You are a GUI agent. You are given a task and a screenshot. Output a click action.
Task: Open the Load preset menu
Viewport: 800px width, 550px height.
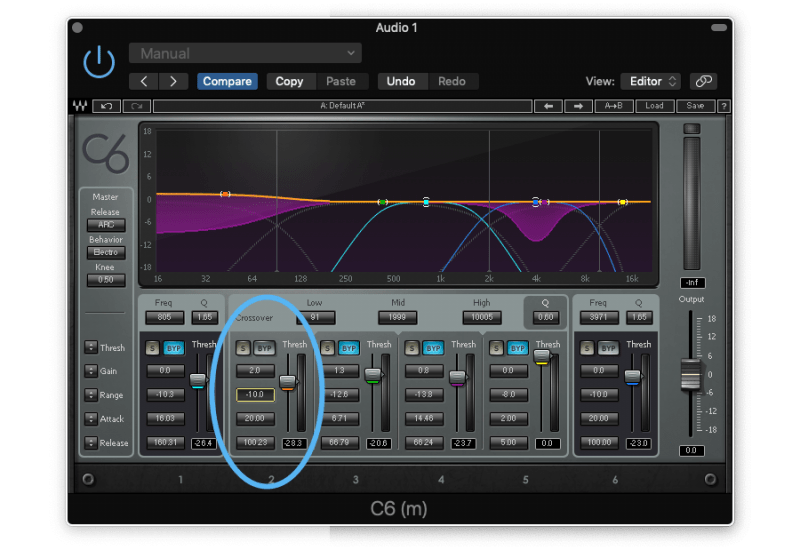[655, 106]
